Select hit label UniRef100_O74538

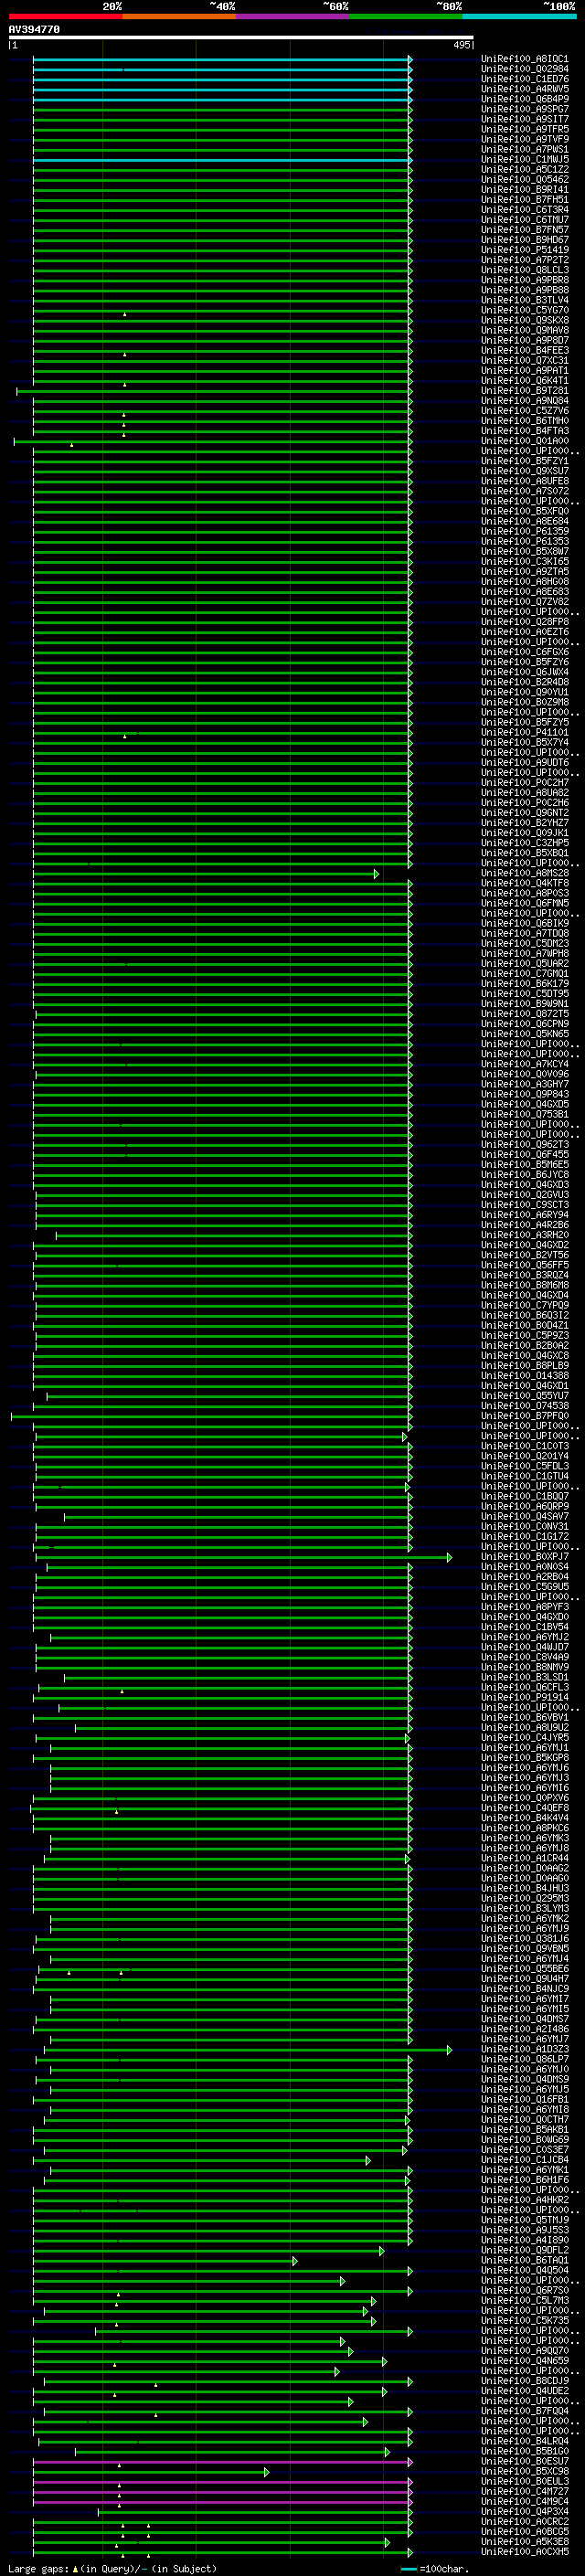[x=525, y=1406]
